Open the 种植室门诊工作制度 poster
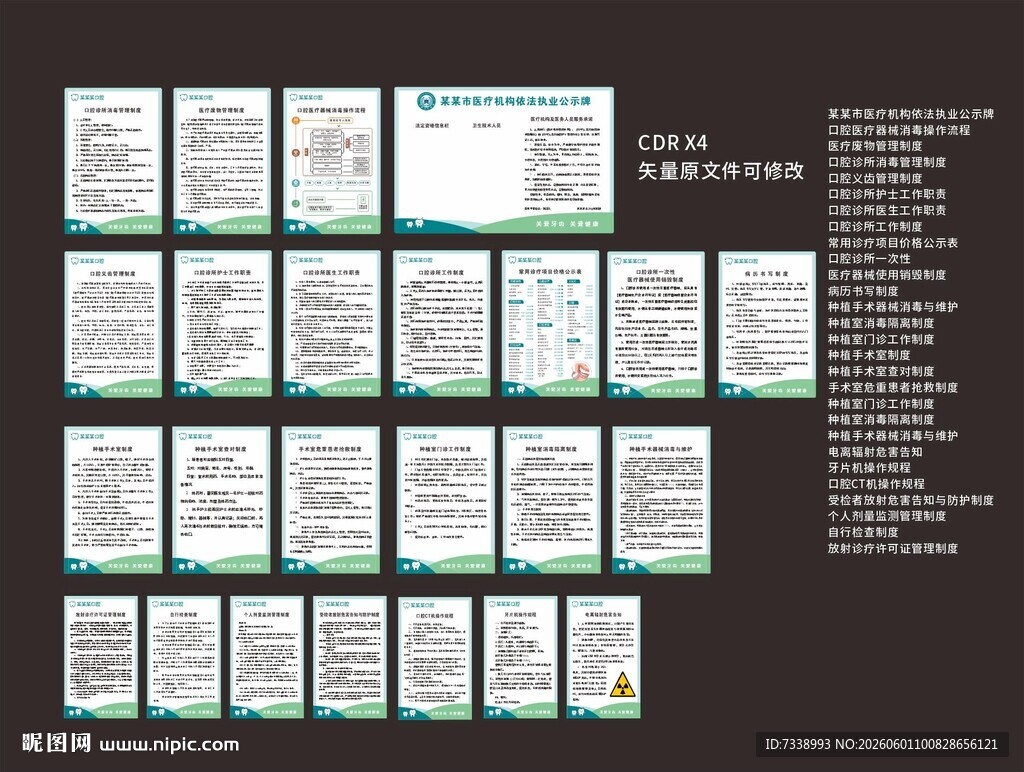This screenshot has width=1024, height=772. tap(445, 500)
